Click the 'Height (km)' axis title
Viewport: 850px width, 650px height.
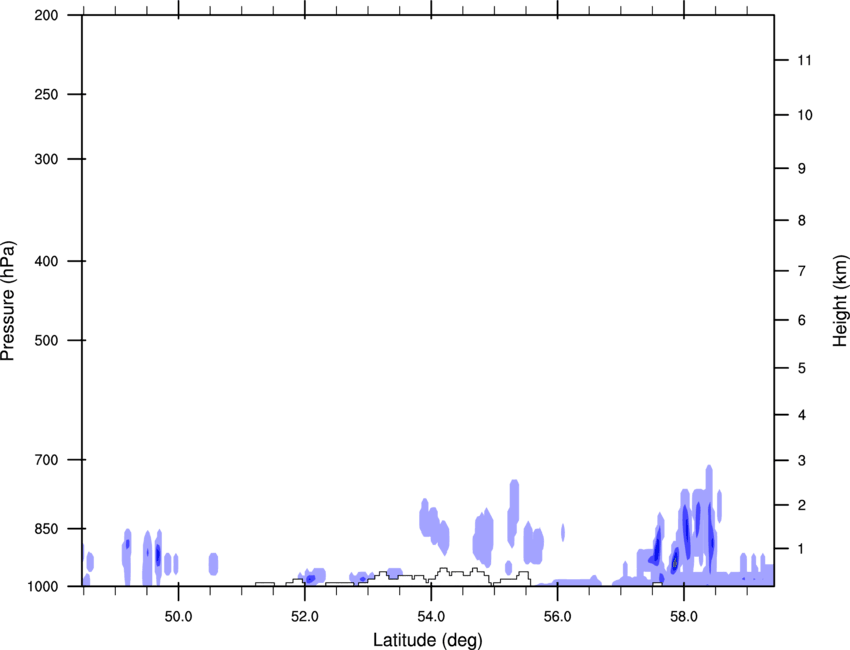pos(840,301)
